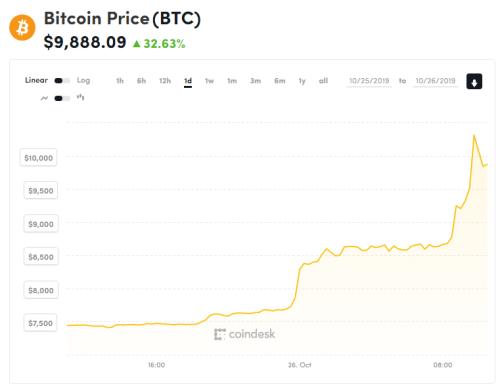Screen dimensions: 500x385
Task: Toggle the line/candlestick chart switch
Action: tap(62, 98)
